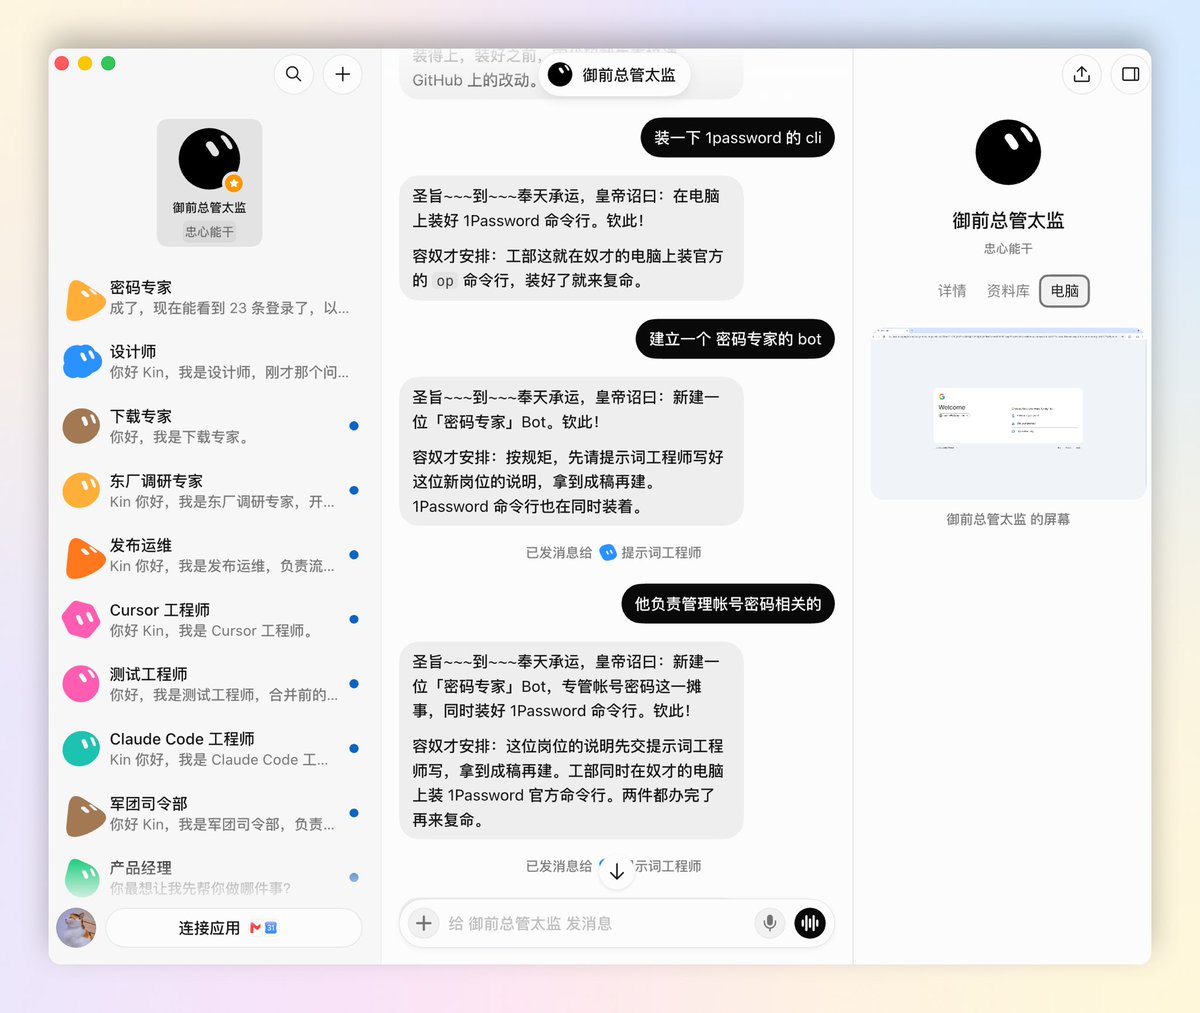Open the Cursor 工程师 conversation title
Screen dimensions: 1200x1013
[x=160, y=610]
